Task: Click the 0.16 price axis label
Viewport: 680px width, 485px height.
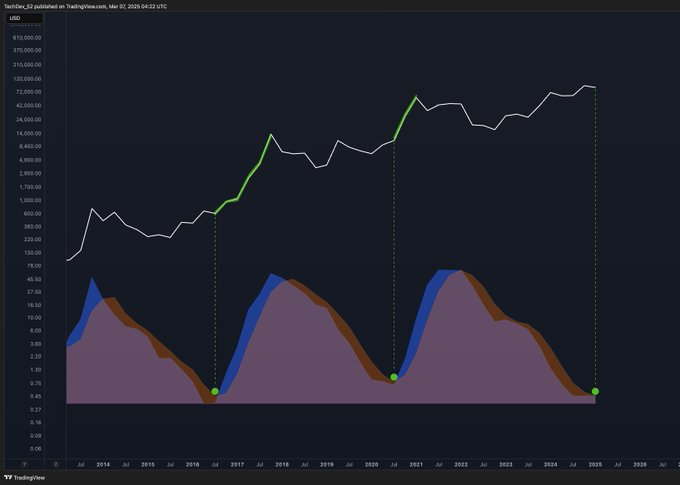Action: coord(36,422)
